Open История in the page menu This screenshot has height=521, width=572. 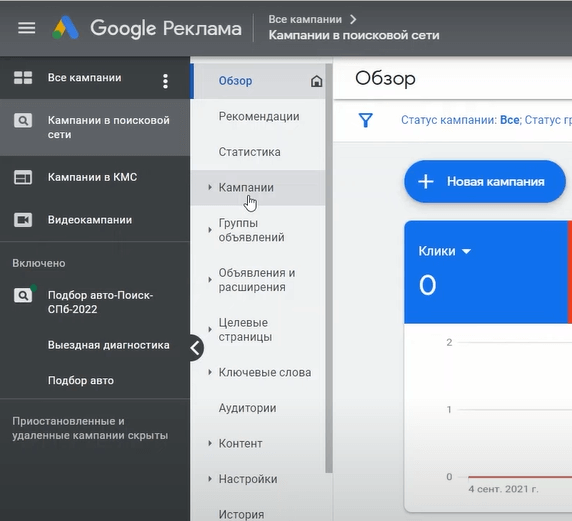pos(258,514)
